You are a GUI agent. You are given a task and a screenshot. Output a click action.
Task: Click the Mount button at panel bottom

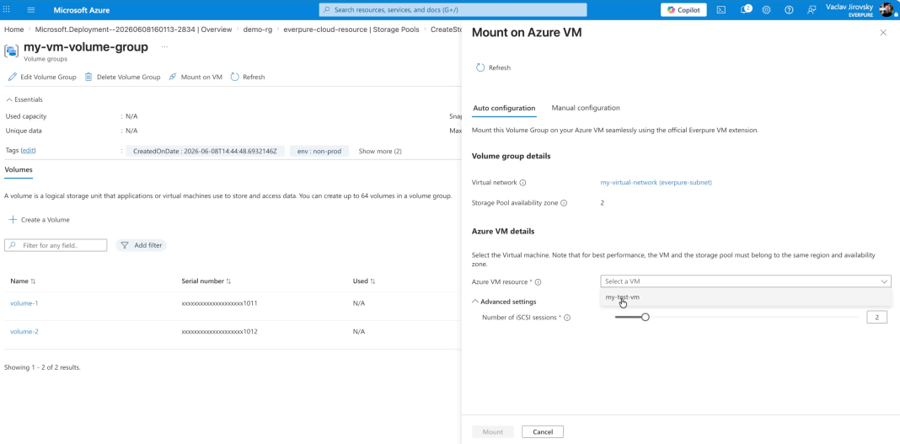click(492, 432)
